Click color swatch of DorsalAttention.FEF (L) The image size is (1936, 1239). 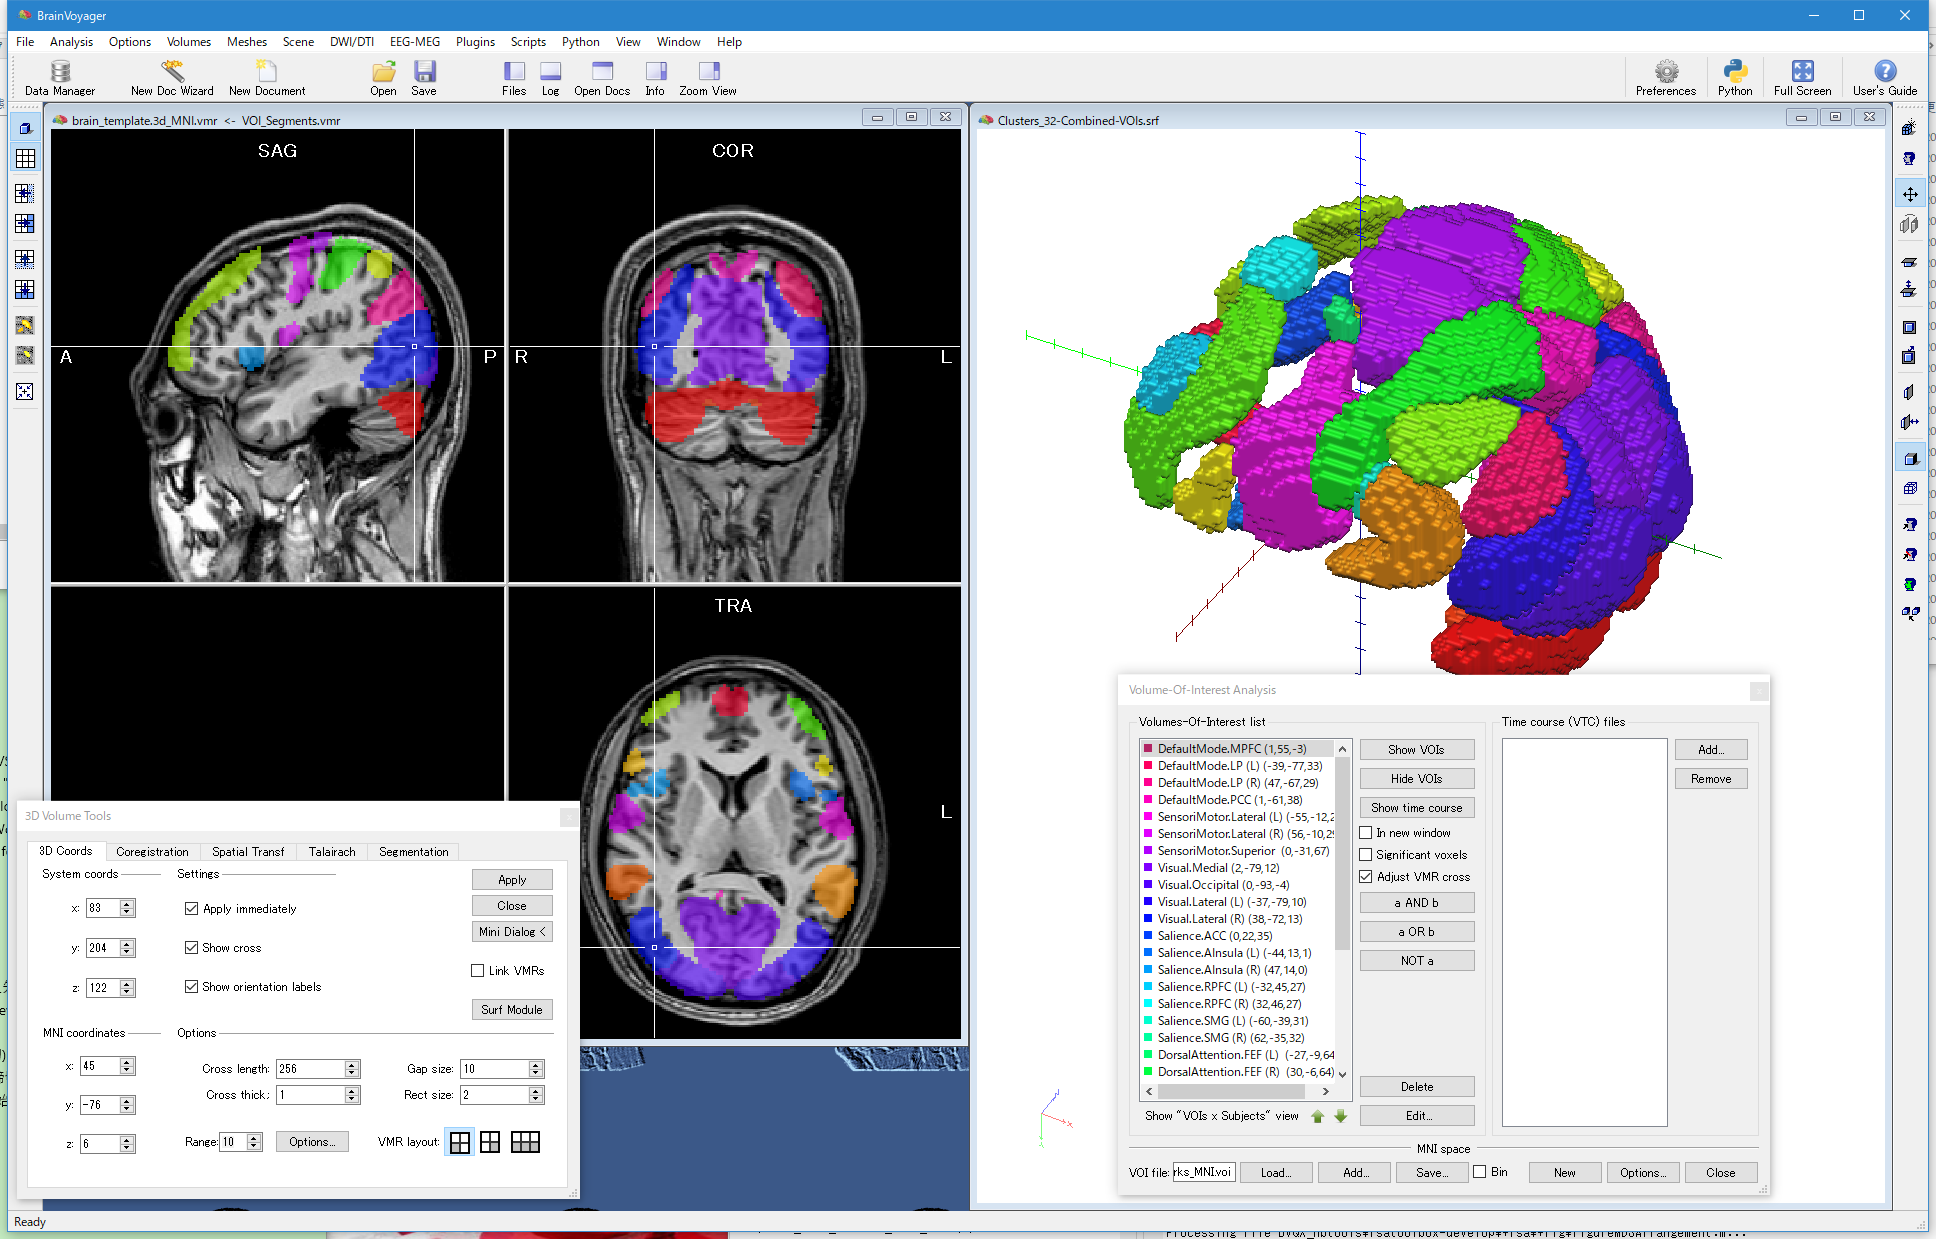[x=1148, y=1055]
